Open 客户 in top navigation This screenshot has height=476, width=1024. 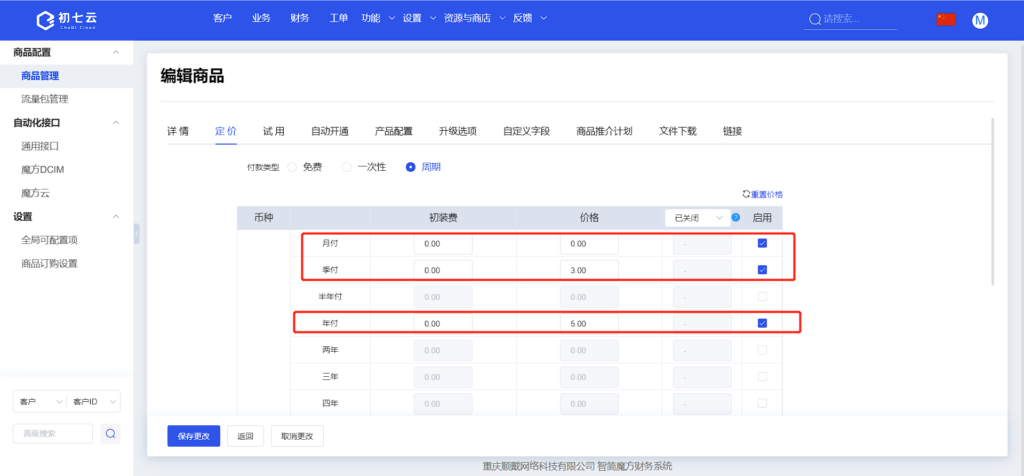click(x=223, y=18)
